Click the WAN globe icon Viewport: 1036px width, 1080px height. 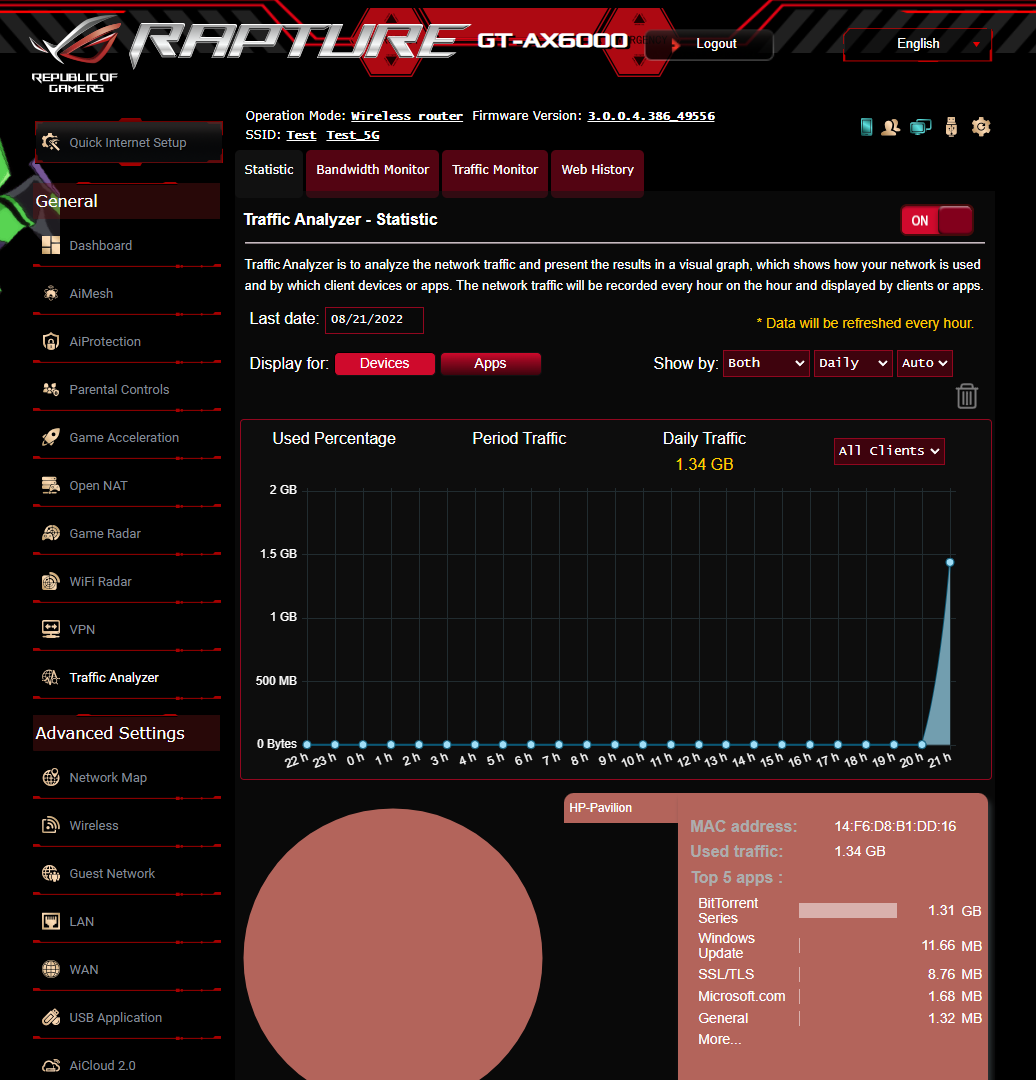[51, 969]
